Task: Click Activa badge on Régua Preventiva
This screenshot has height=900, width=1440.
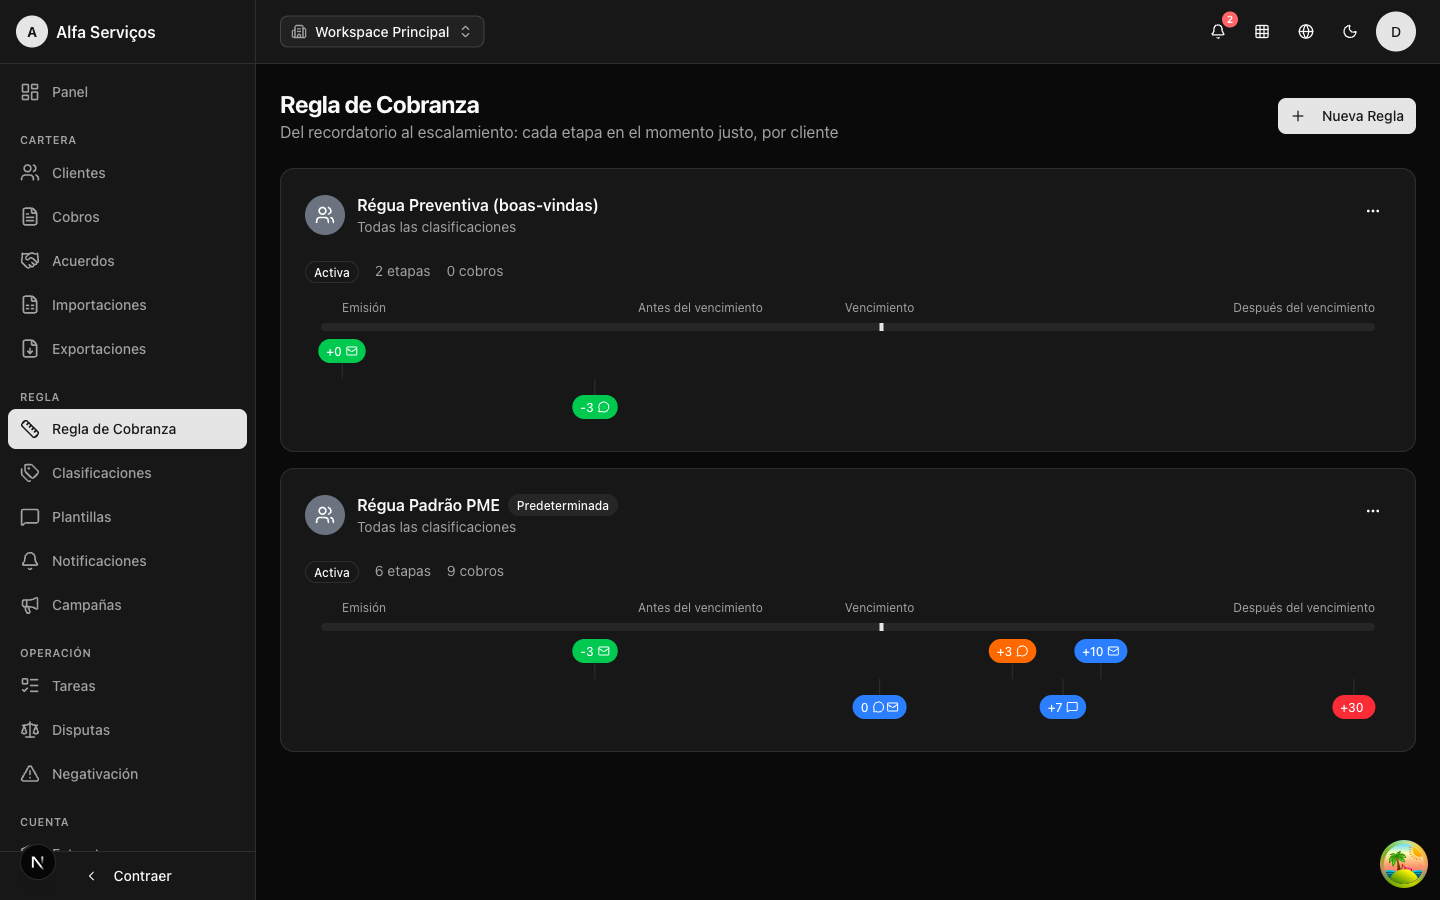Action: (332, 272)
